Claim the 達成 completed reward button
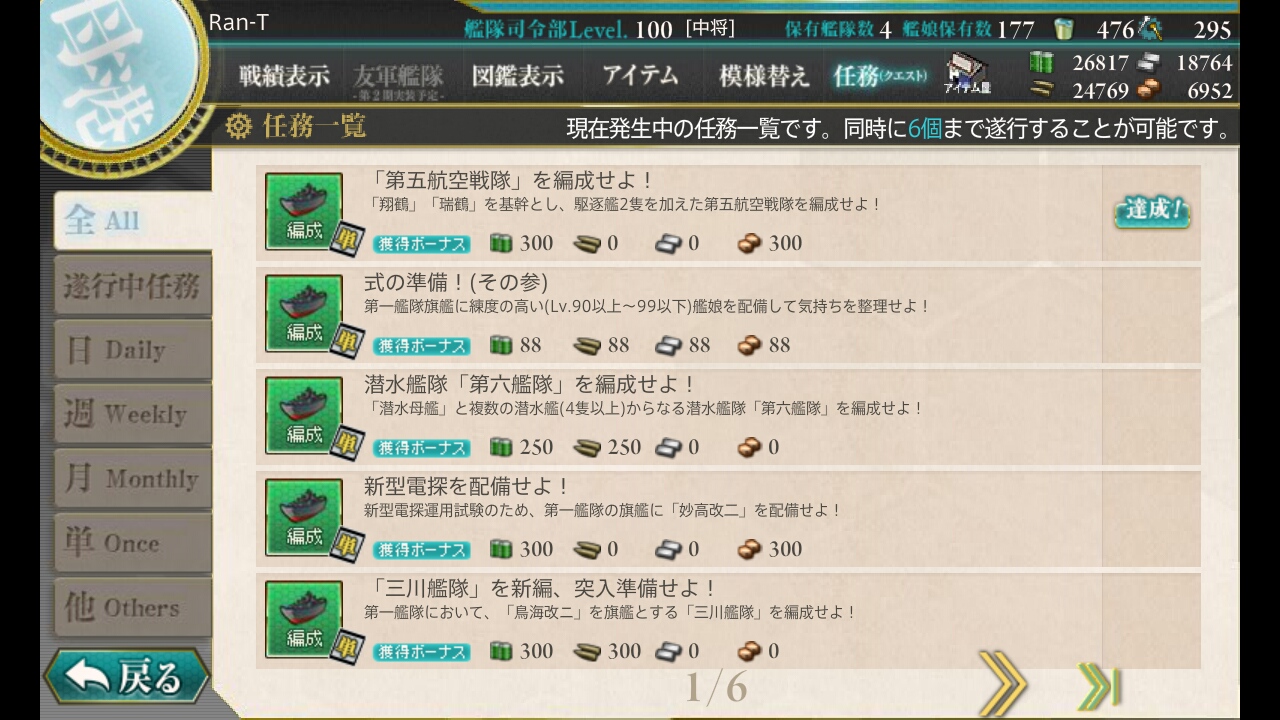Viewport: 1280px width, 720px height. (x=1152, y=212)
